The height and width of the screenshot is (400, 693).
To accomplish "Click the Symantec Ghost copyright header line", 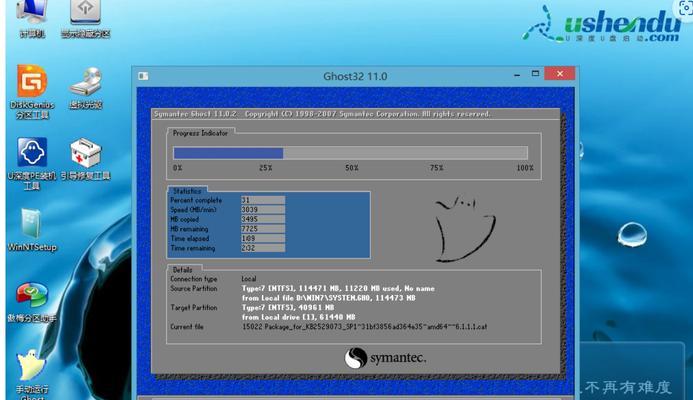I will point(322,114).
